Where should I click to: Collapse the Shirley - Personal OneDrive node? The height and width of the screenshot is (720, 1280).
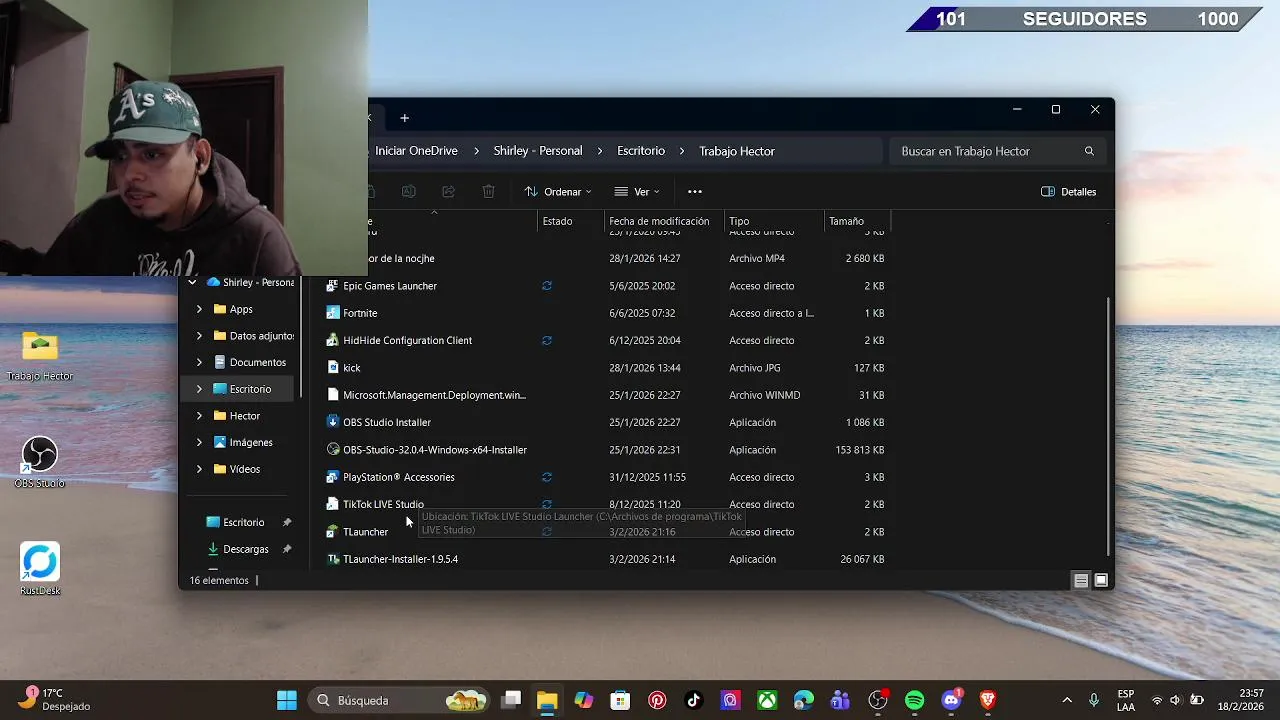(x=191, y=283)
